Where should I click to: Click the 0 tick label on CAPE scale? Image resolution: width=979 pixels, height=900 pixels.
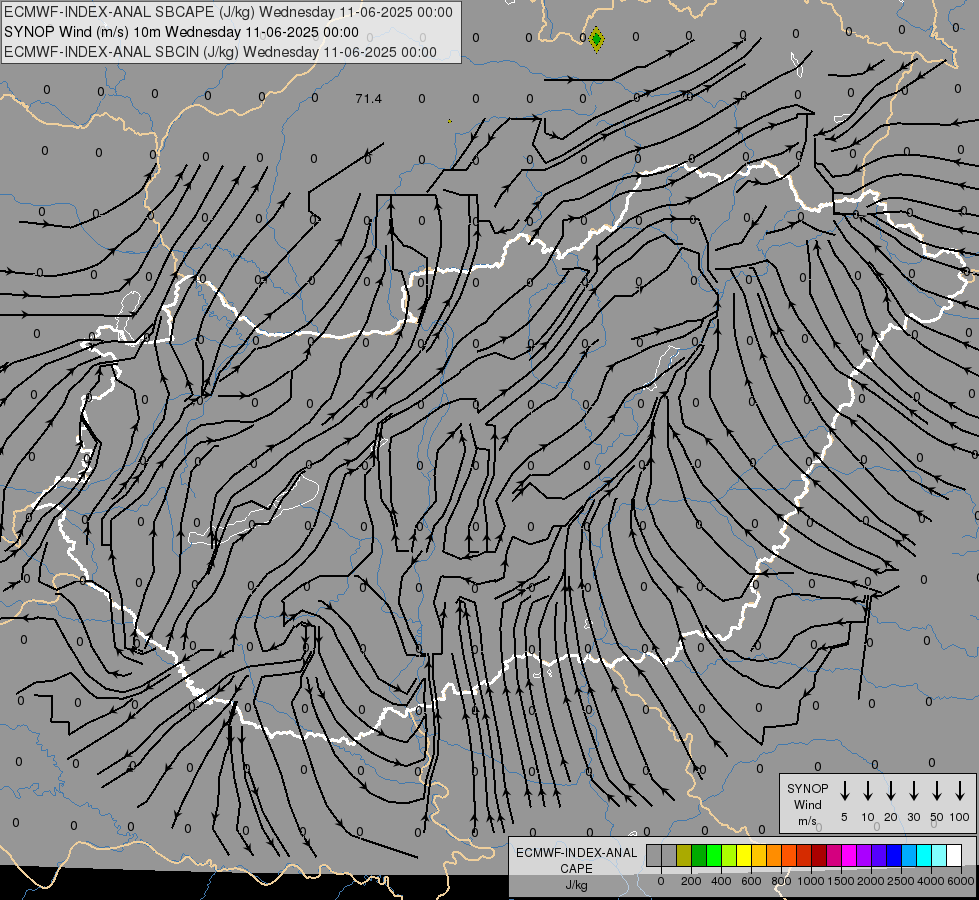(661, 881)
